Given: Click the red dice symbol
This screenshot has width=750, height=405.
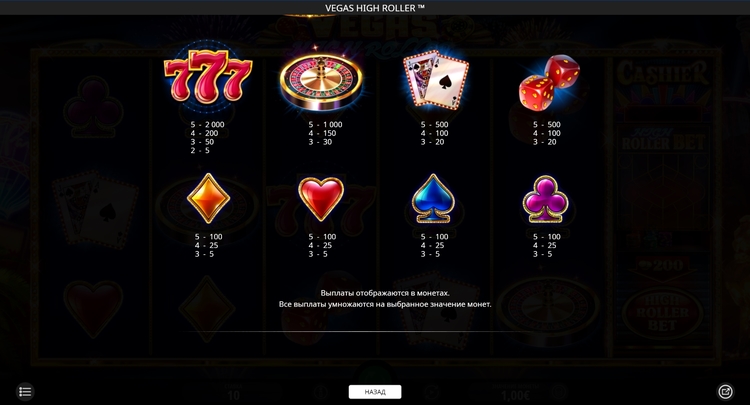Looking at the screenshot, I should pos(549,81).
